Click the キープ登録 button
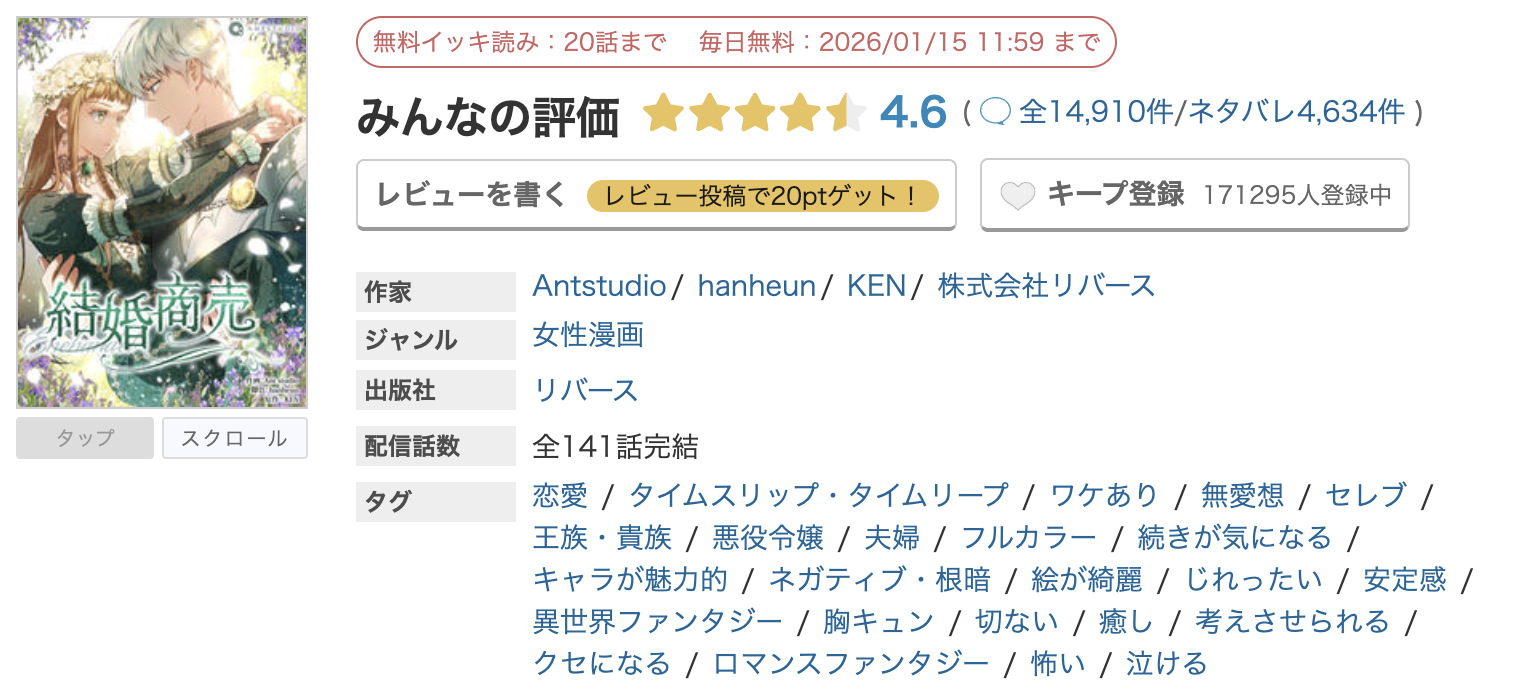This screenshot has width=1520, height=696. coord(1194,195)
